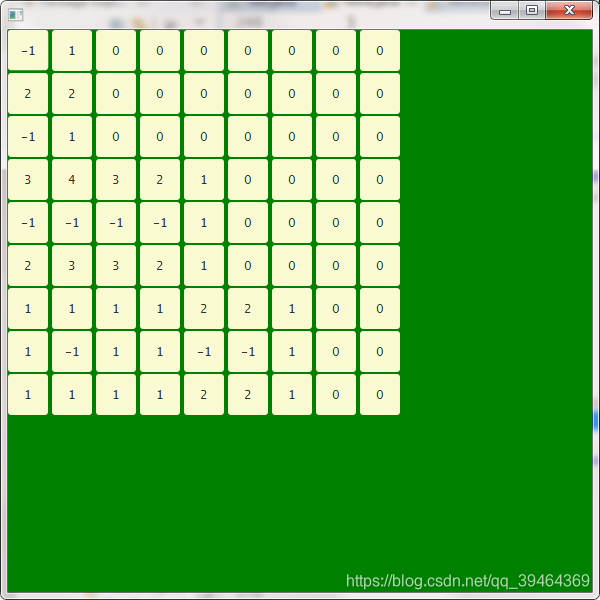This screenshot has height=600, width=600.
Task: Click the 0 tile in row 9, column 9
Action: point(380,395)
